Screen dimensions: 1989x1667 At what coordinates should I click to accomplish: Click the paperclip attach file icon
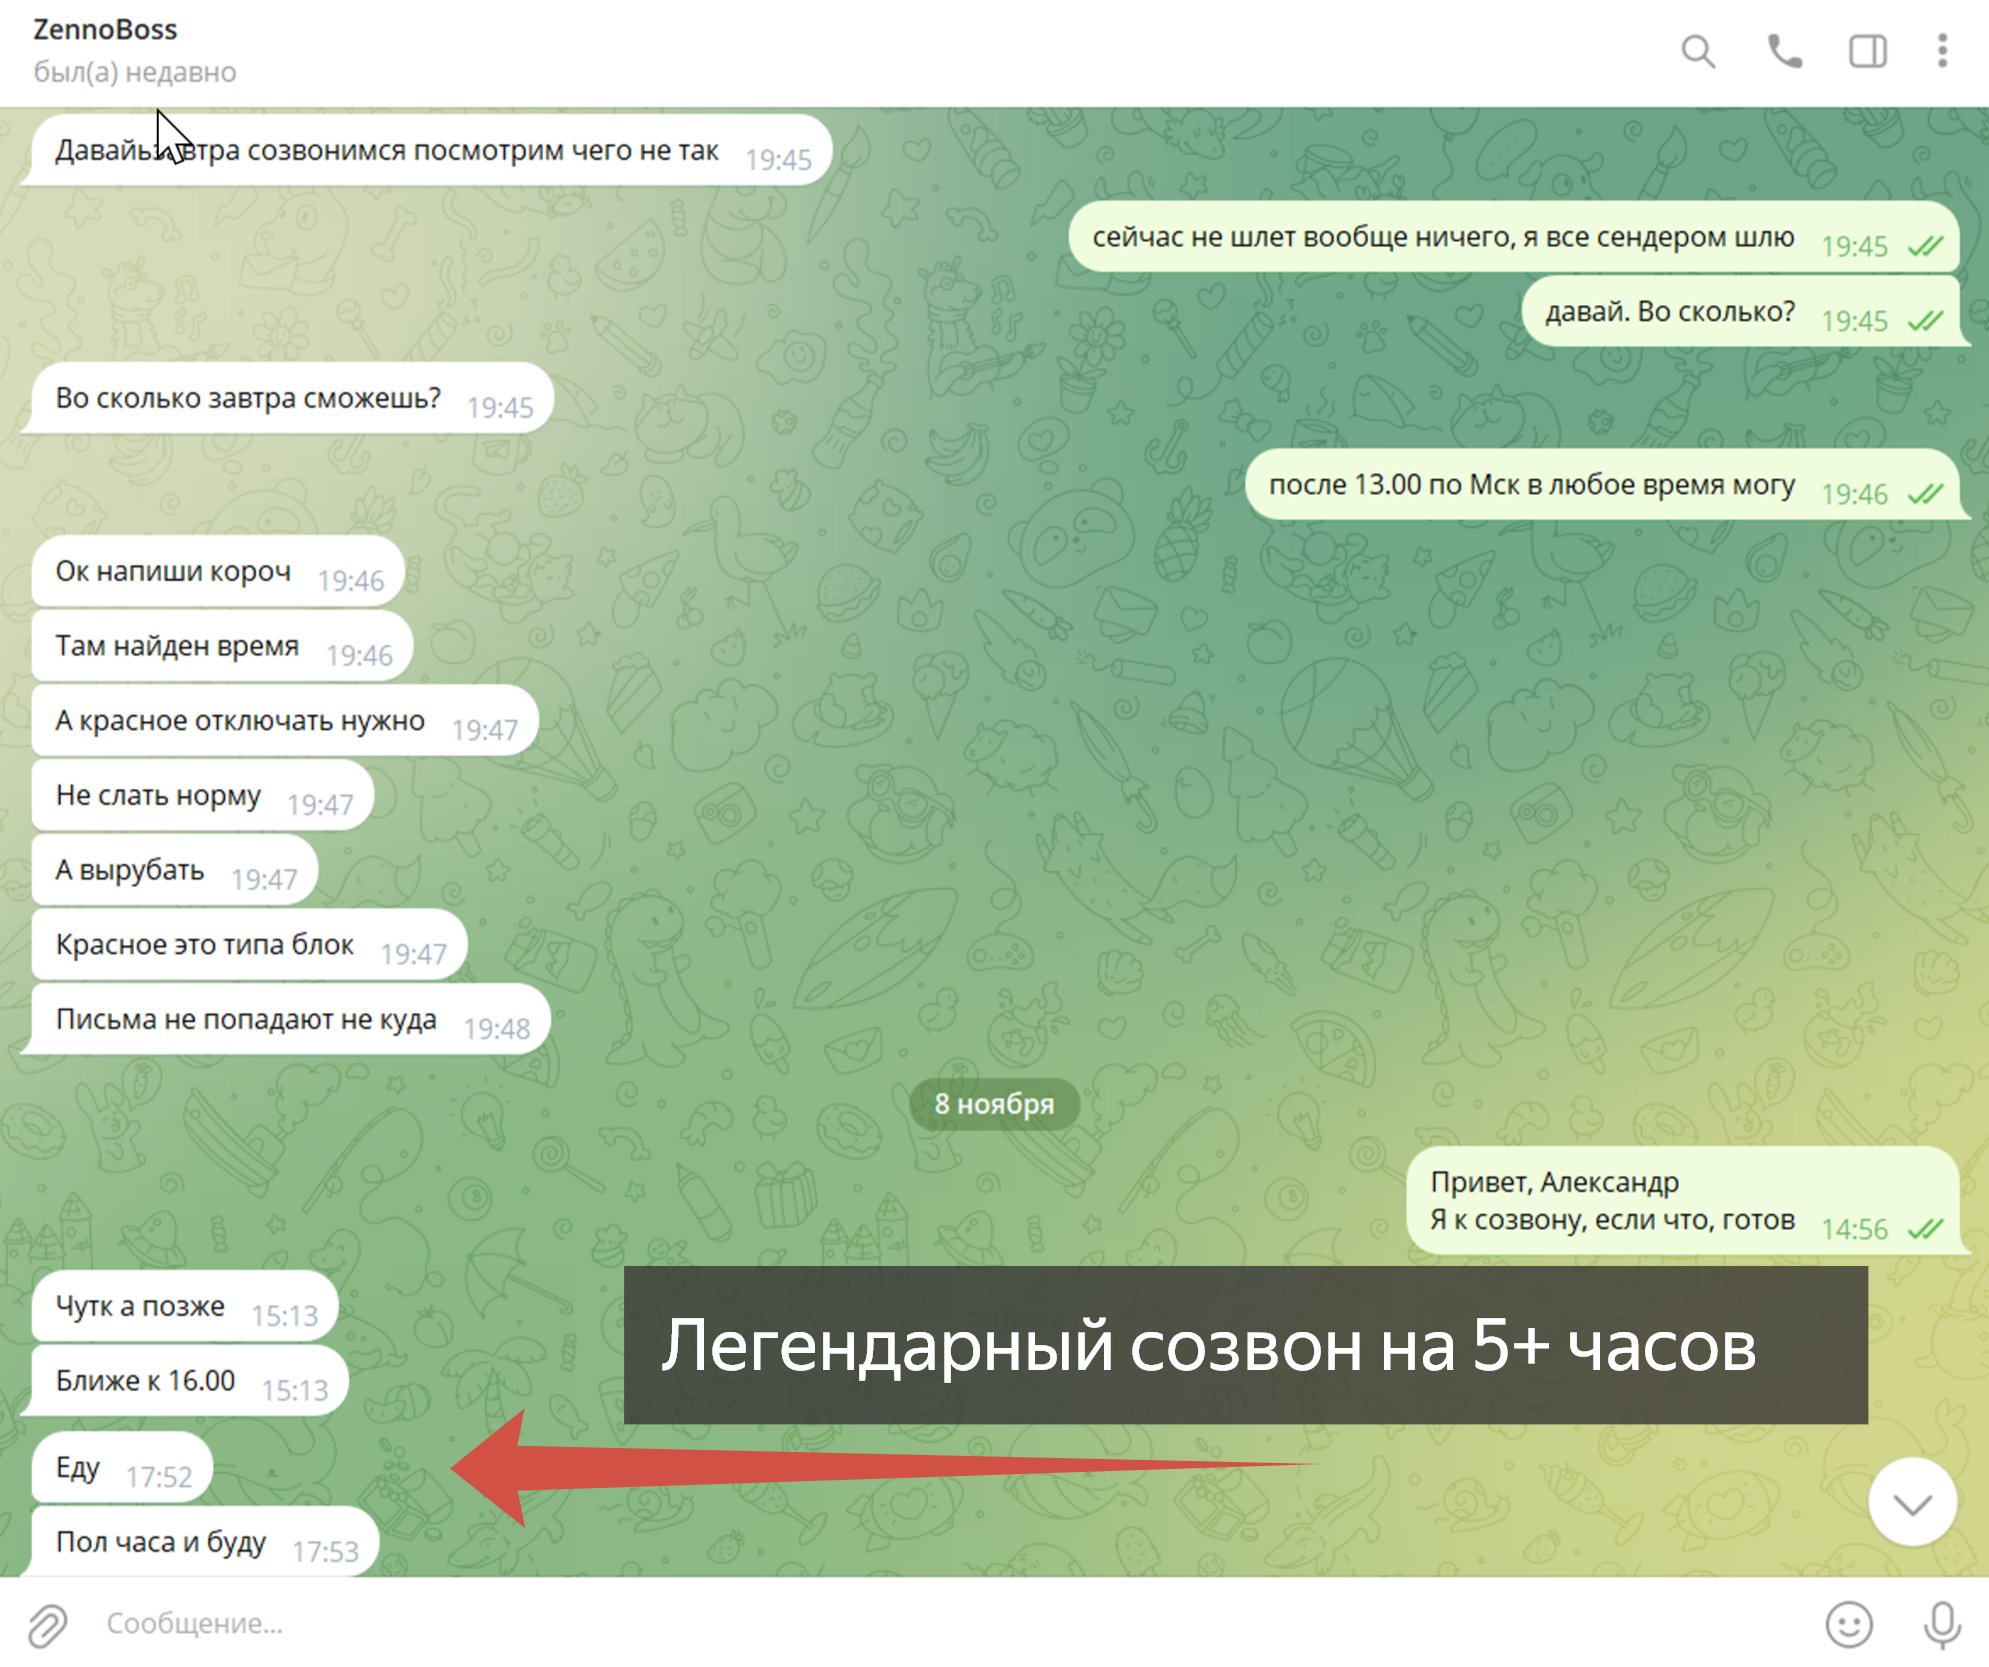tap(47, 1624)
